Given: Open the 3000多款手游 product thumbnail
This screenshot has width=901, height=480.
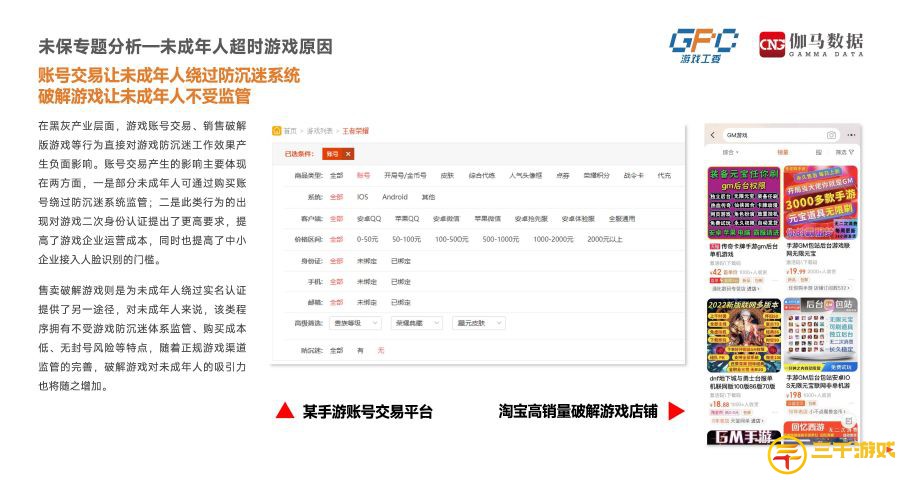Looking at the screenshot, I should 821,202.
